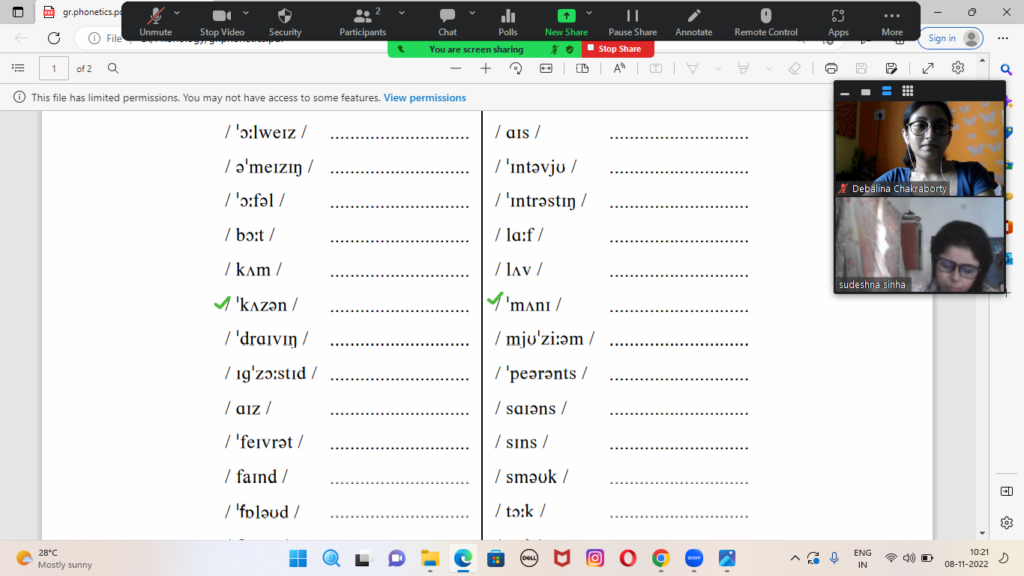1024x576 pixels.
Task: Open the Zoom Security options
Action: point(284,20)
